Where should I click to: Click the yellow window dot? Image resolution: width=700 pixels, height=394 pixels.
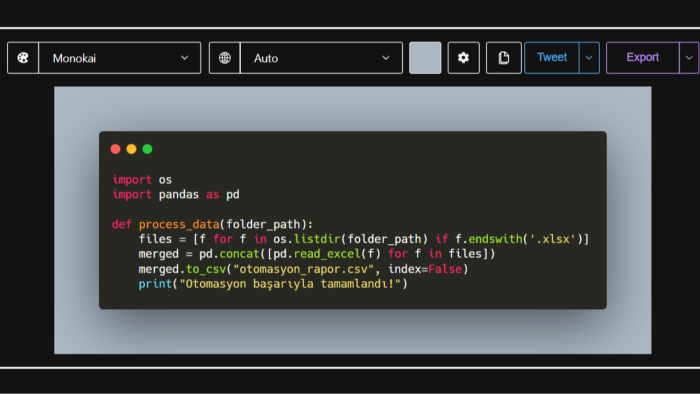[131, 149]
